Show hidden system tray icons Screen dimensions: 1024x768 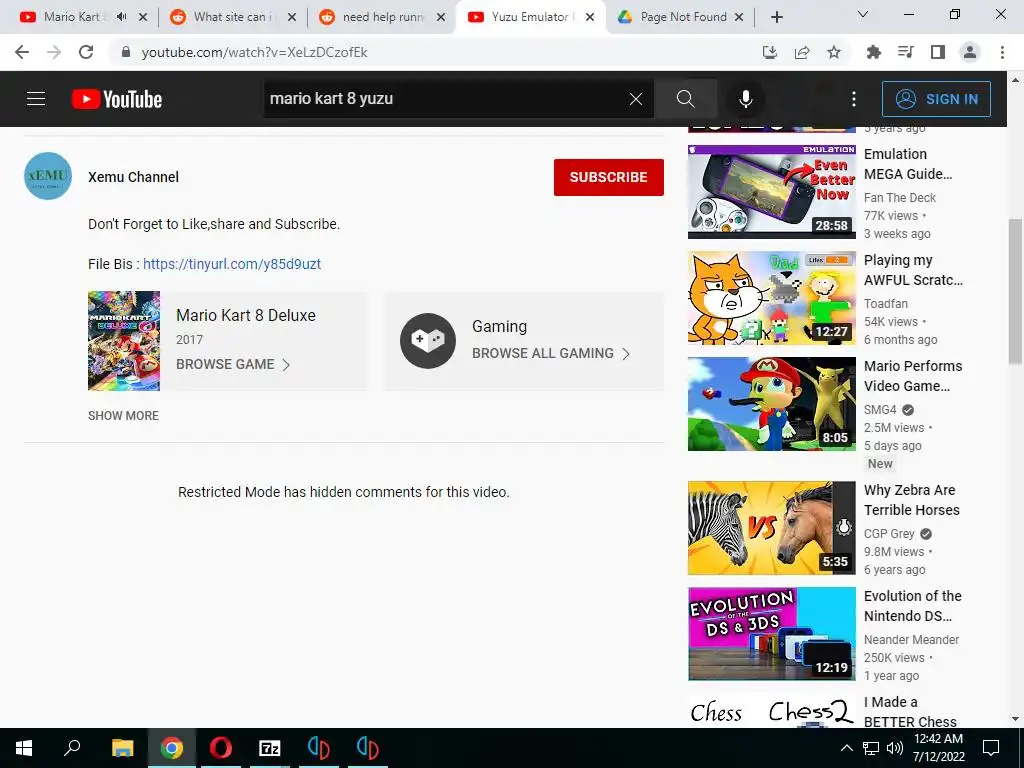(x=846, y=748)
